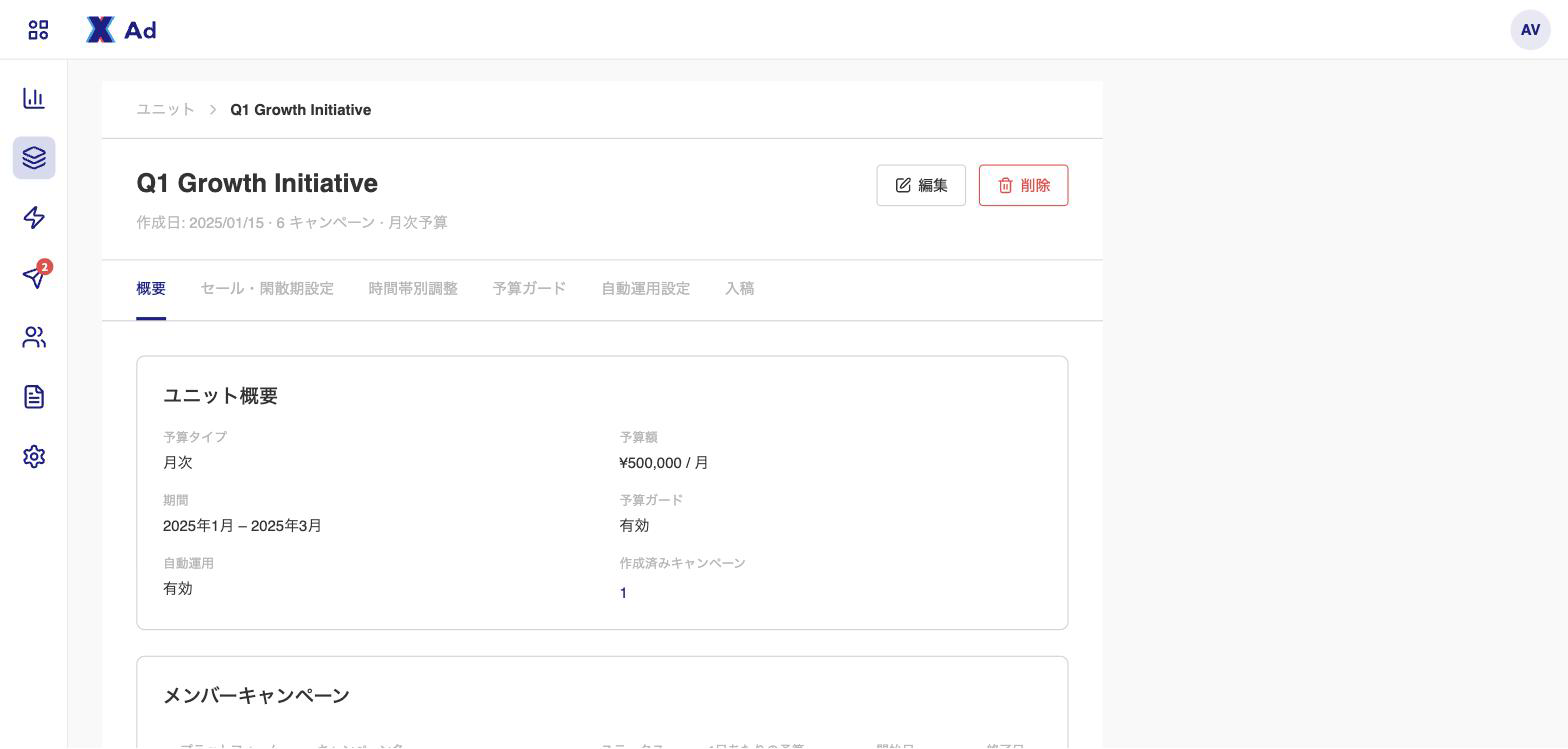
Task: Open the document reports sidebar icon
Action: tap(34, 397)
